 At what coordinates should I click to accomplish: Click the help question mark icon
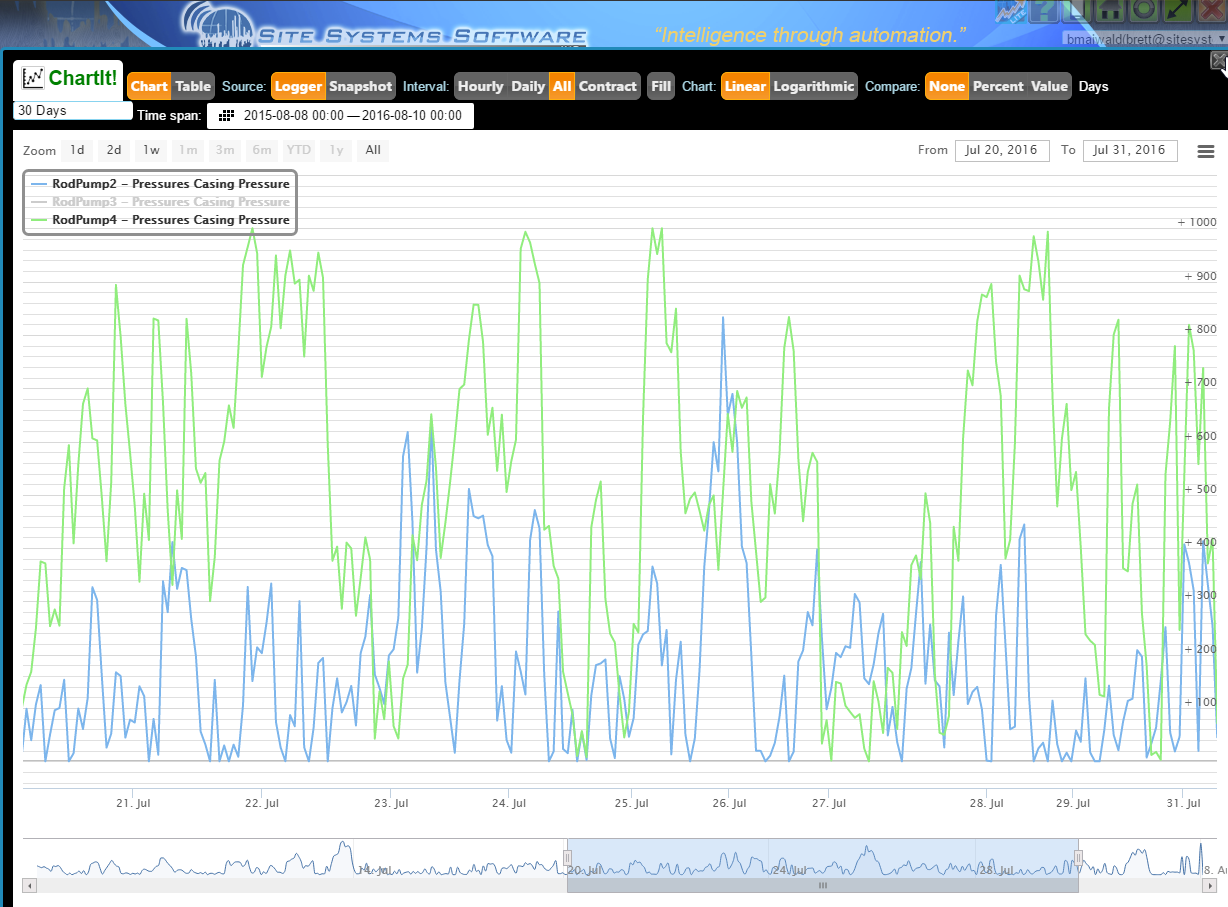(x=1044, y=11)
